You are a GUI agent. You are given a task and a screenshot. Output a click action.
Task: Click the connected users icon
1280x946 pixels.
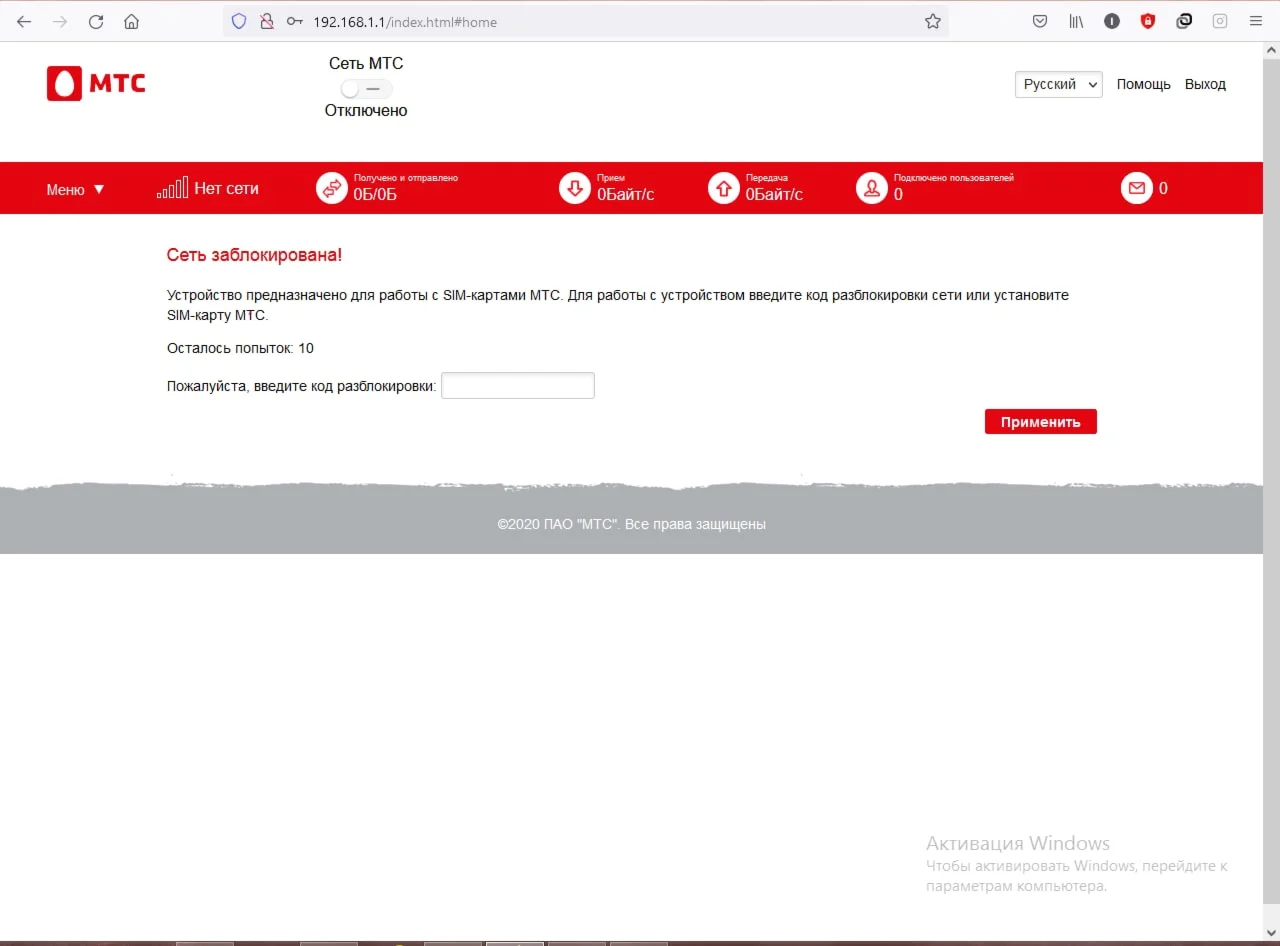tap(872, 188)
